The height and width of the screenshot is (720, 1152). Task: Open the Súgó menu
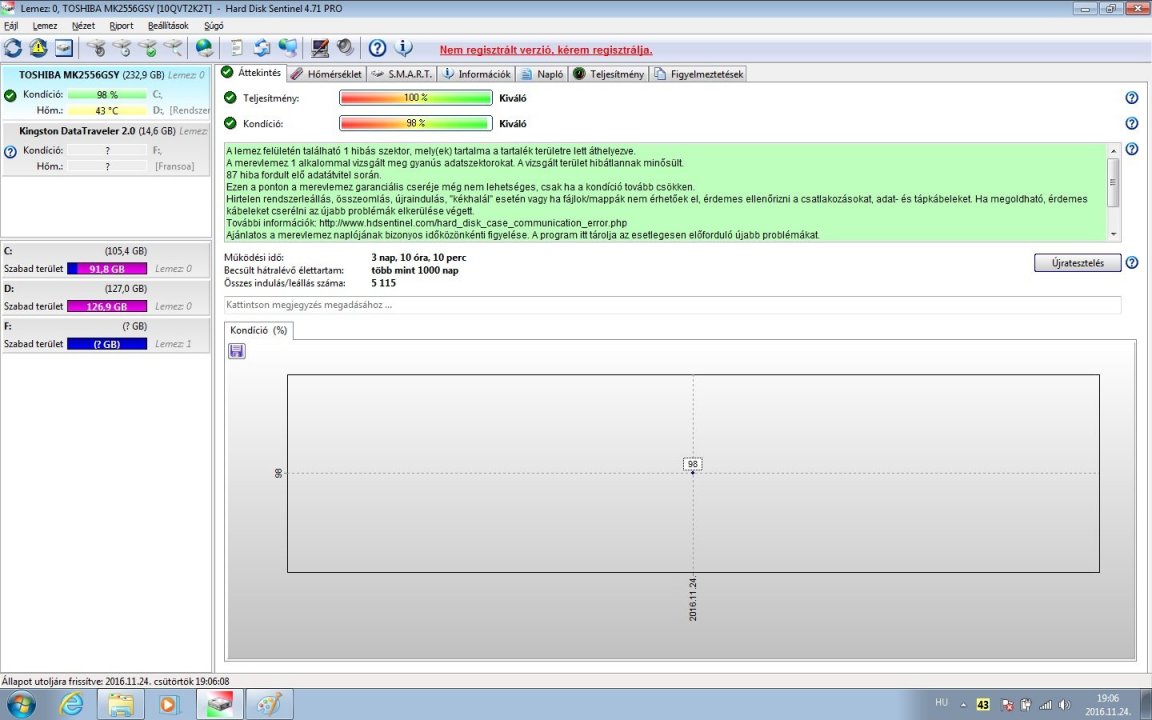pos(214,26)
